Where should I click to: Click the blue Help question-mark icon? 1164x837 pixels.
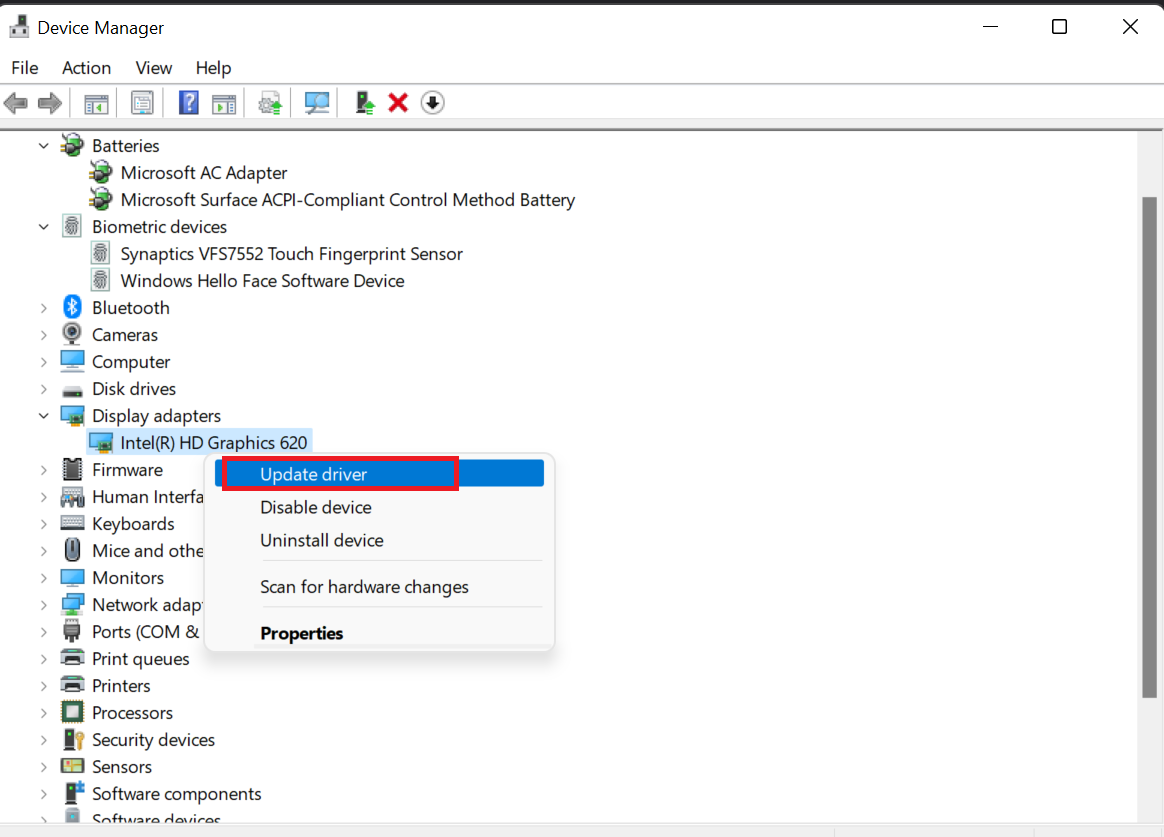[189, 102]
